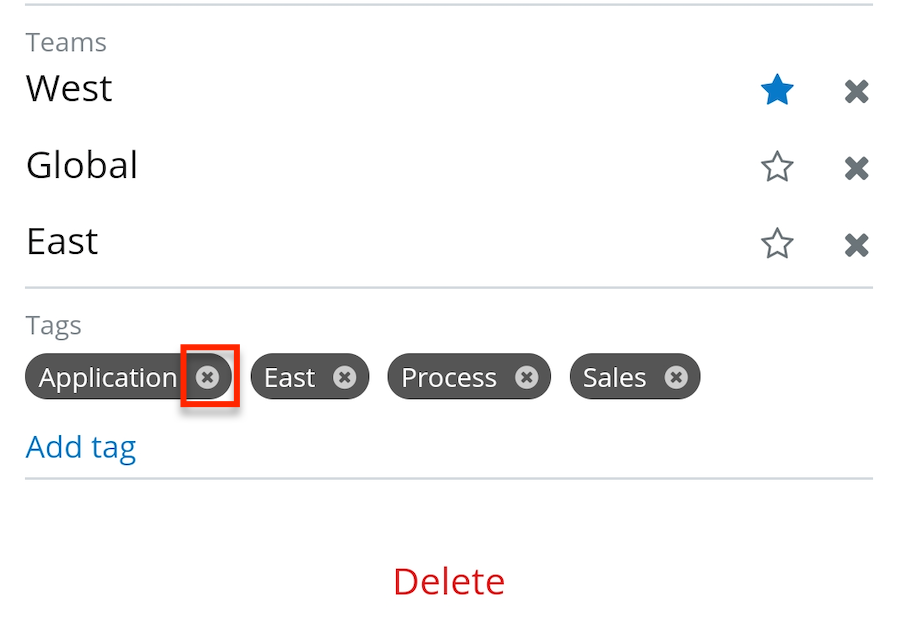Viewport: 898px width, 632px height.
Task: Select the Sales tag label
Action: point(614,377)
